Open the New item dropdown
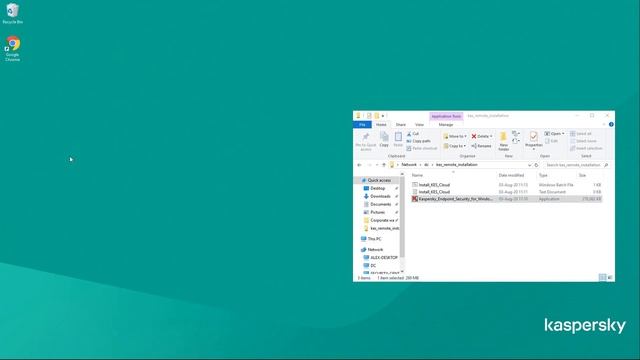Viewport: 640px width, 360px height. [516, 134]
